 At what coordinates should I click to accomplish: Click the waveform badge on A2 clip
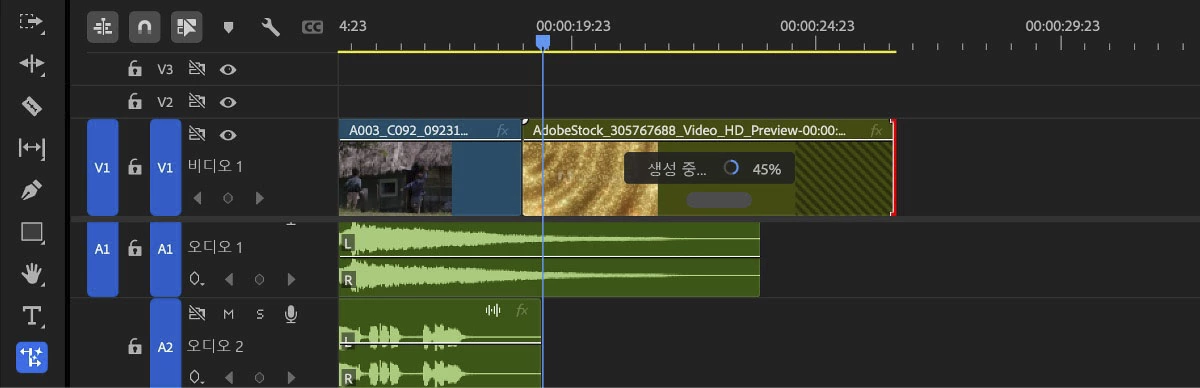coord(493,311)
